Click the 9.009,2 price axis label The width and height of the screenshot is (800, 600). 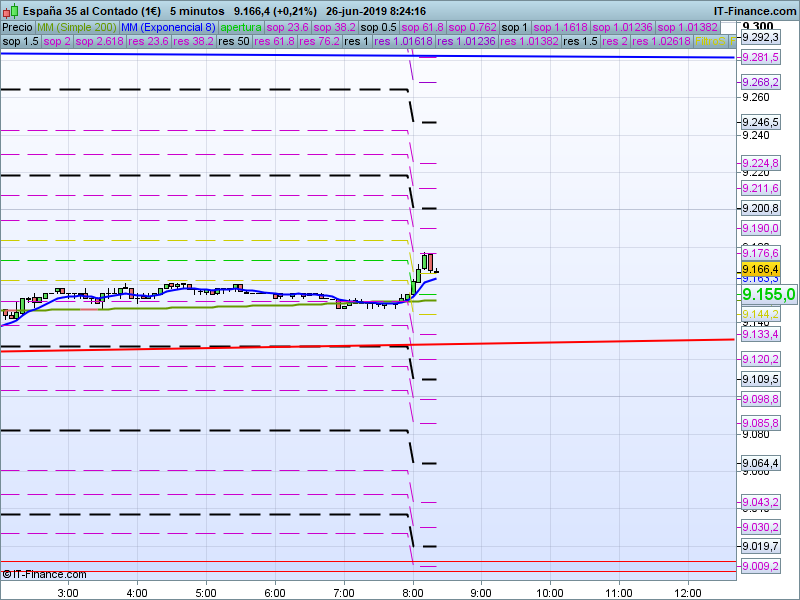point(761,567)
